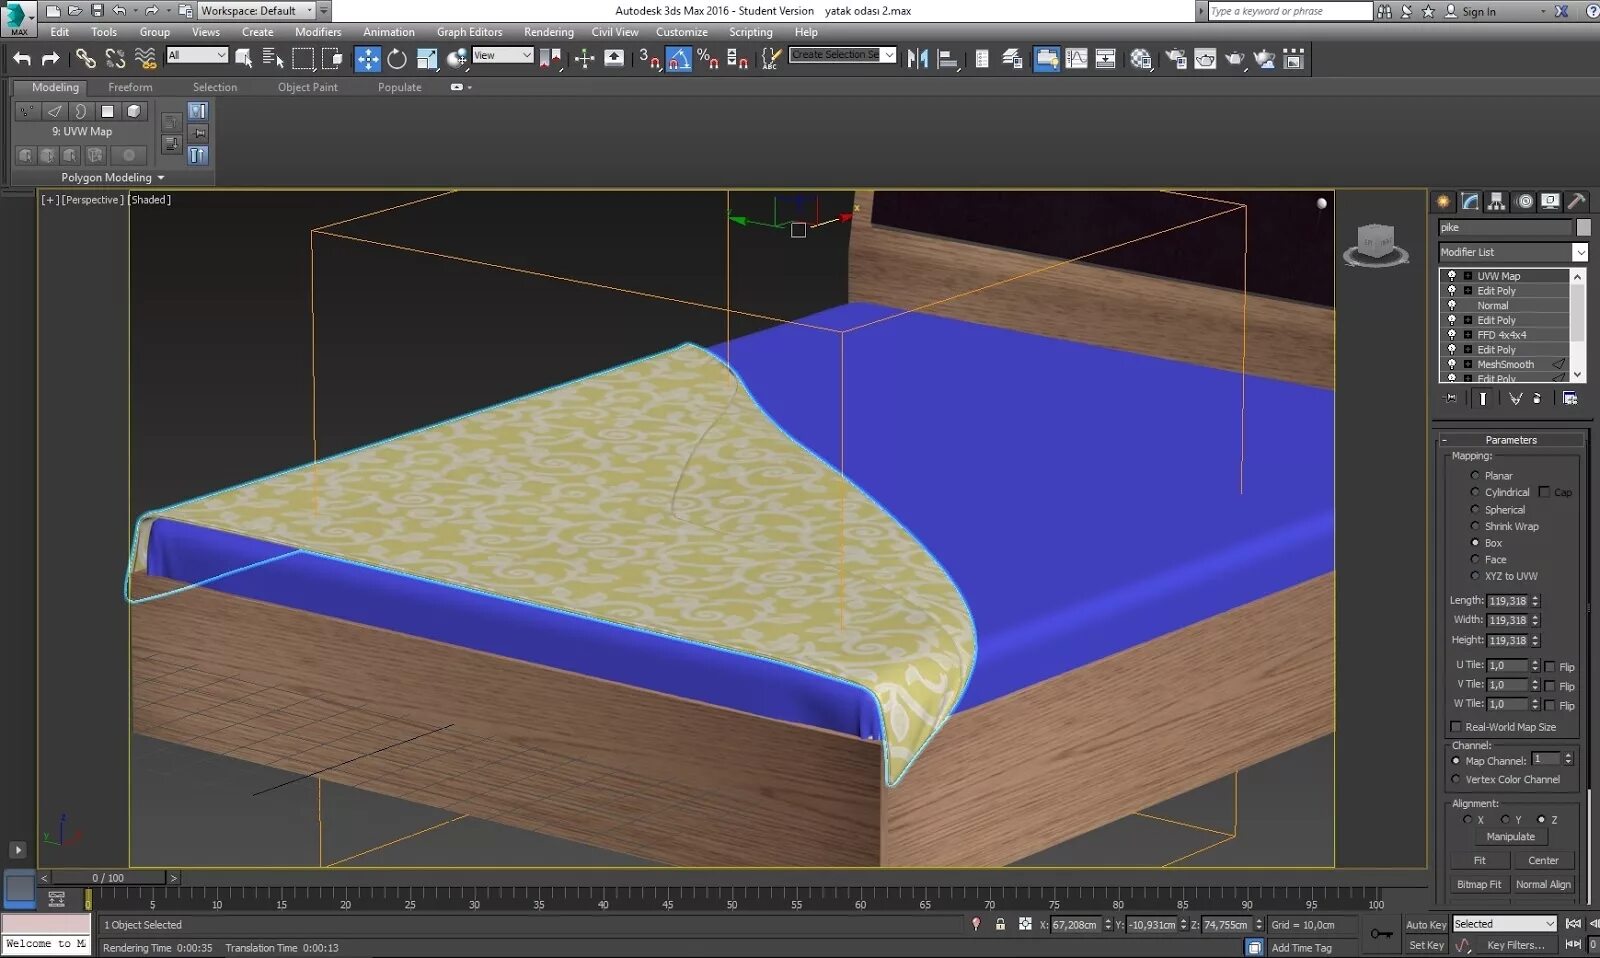
Task: Toggle the Angle Snap icon
Action: point(679,59)
